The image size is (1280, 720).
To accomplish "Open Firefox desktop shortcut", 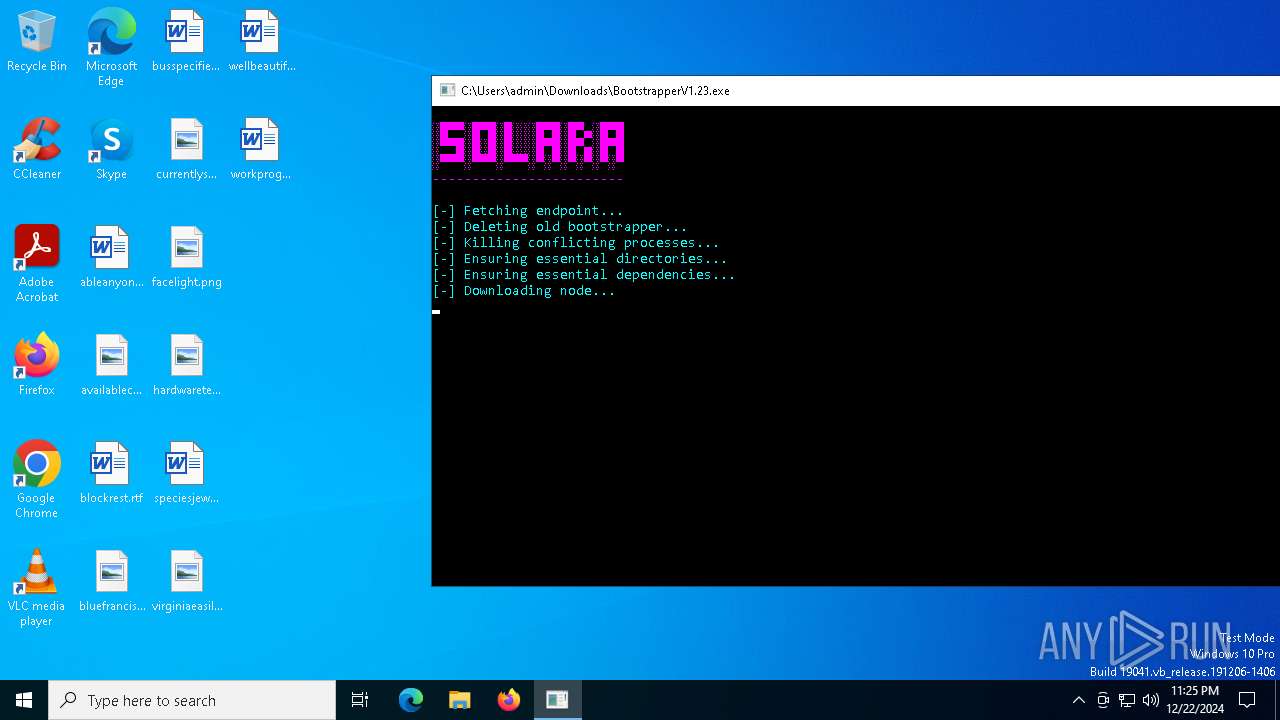I will (37, 366).
